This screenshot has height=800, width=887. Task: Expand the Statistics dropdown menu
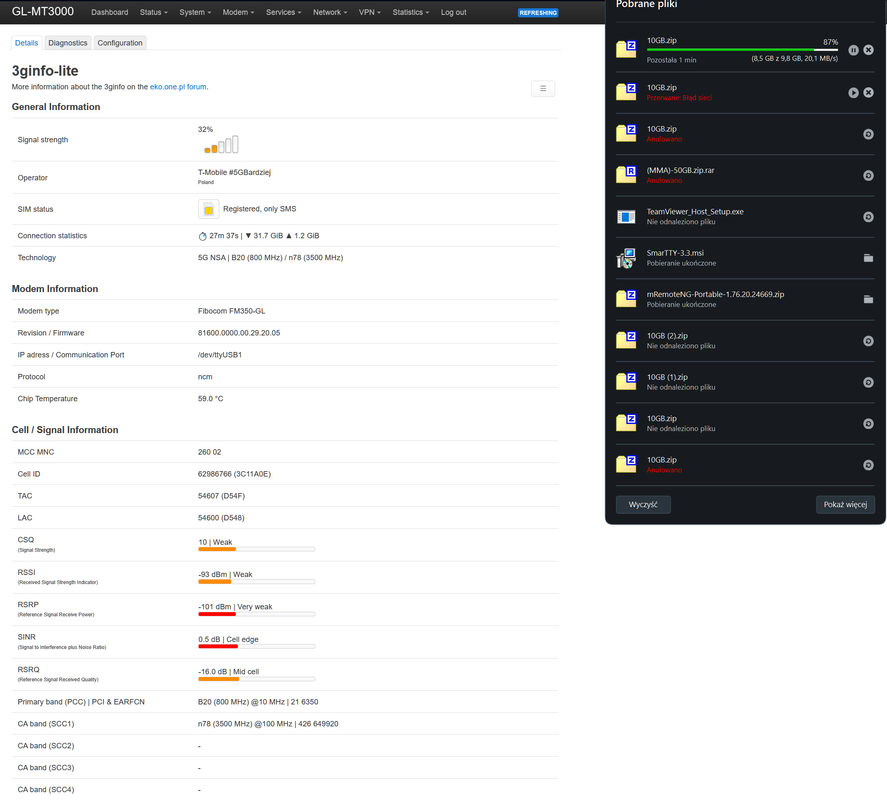coord(411,12)
